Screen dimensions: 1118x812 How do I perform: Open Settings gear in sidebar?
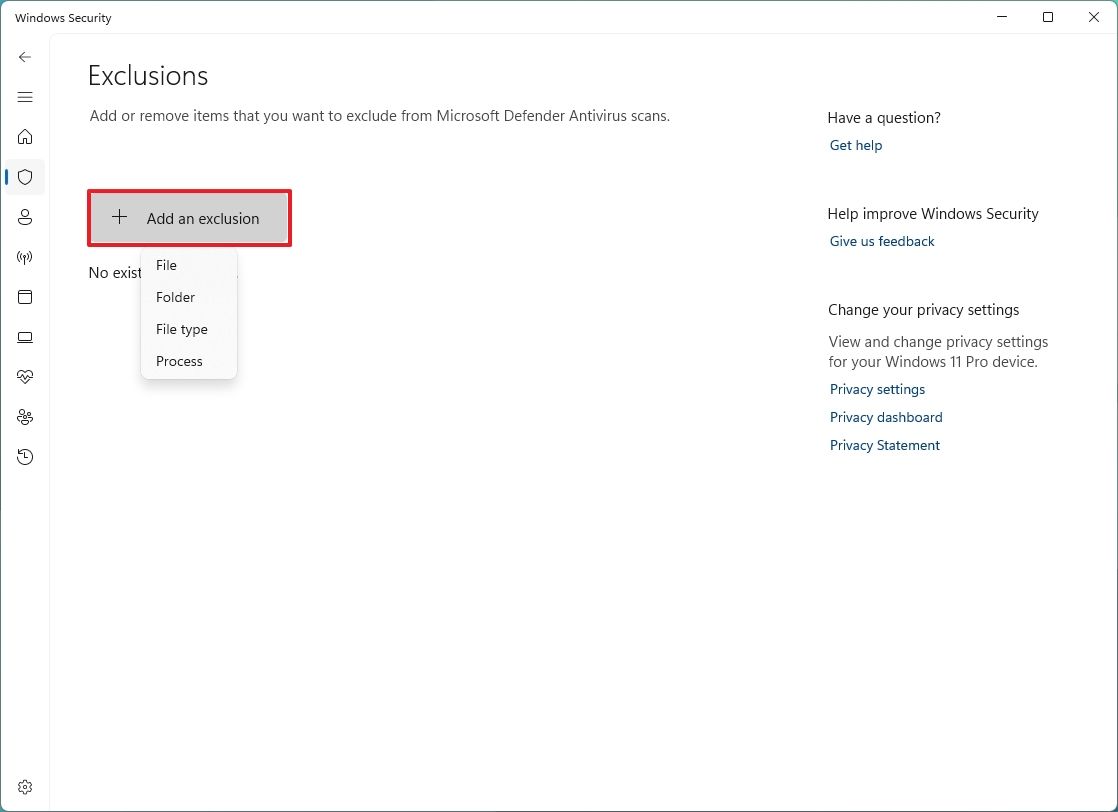pyautogui.click(x=25, y=787)
